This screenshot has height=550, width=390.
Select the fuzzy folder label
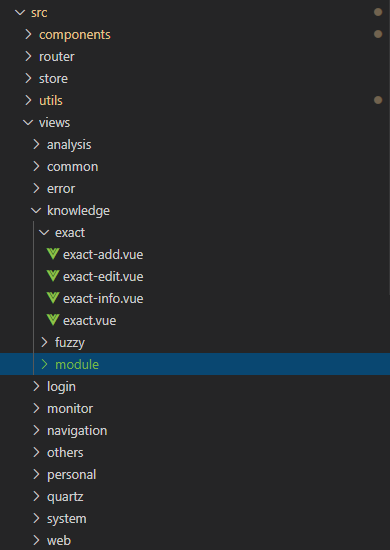tap(70, 342)
